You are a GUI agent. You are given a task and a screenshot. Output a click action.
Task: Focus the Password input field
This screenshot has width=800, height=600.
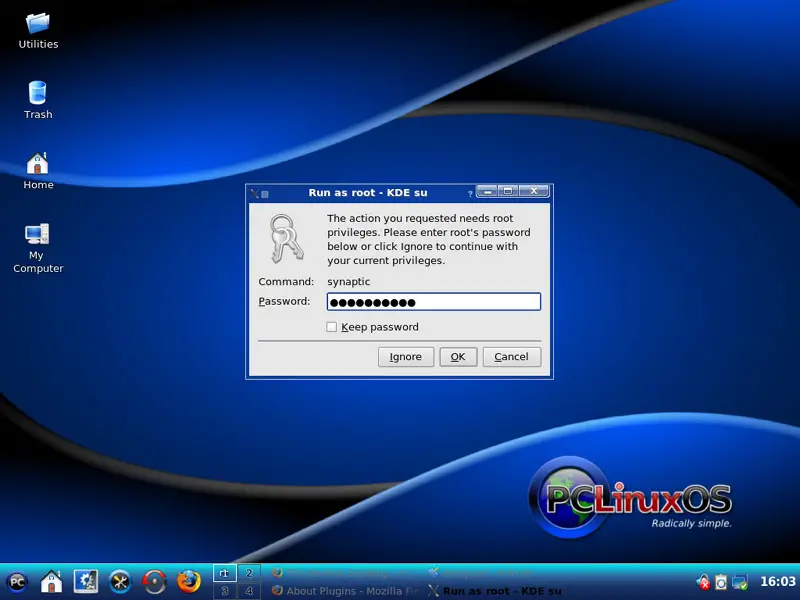(x=434, y=302)
